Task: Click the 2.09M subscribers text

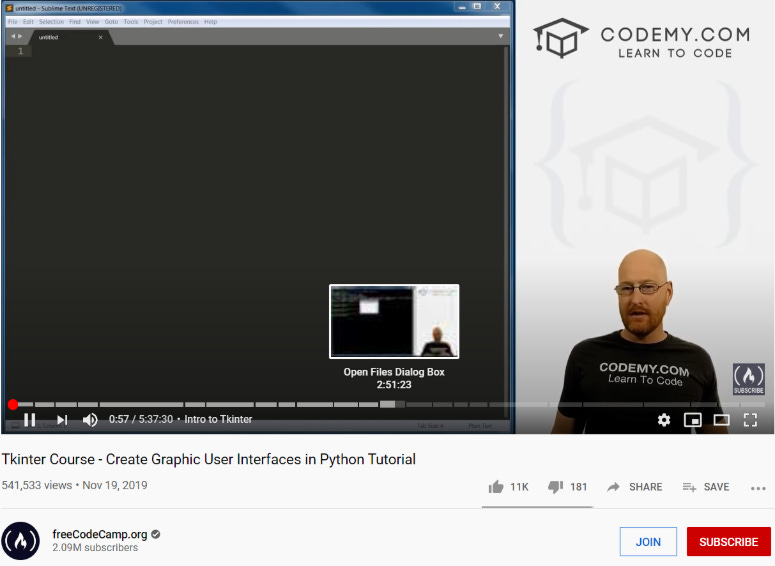Action: [x=95, y=548]
